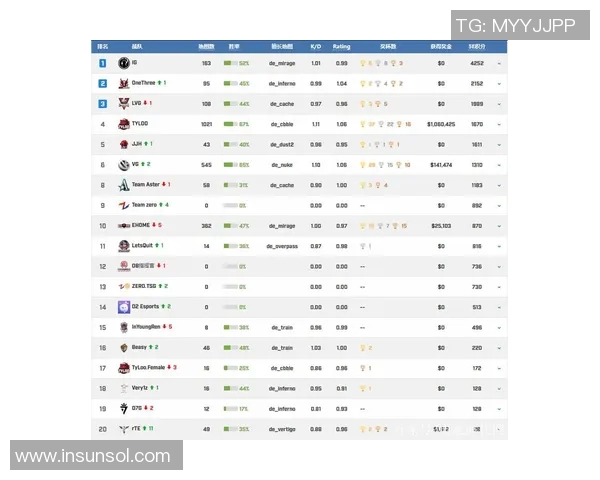The image size is (600, 480).
Task: Open the ZERO.TSG team name link
Action: [x=144, y=286]
